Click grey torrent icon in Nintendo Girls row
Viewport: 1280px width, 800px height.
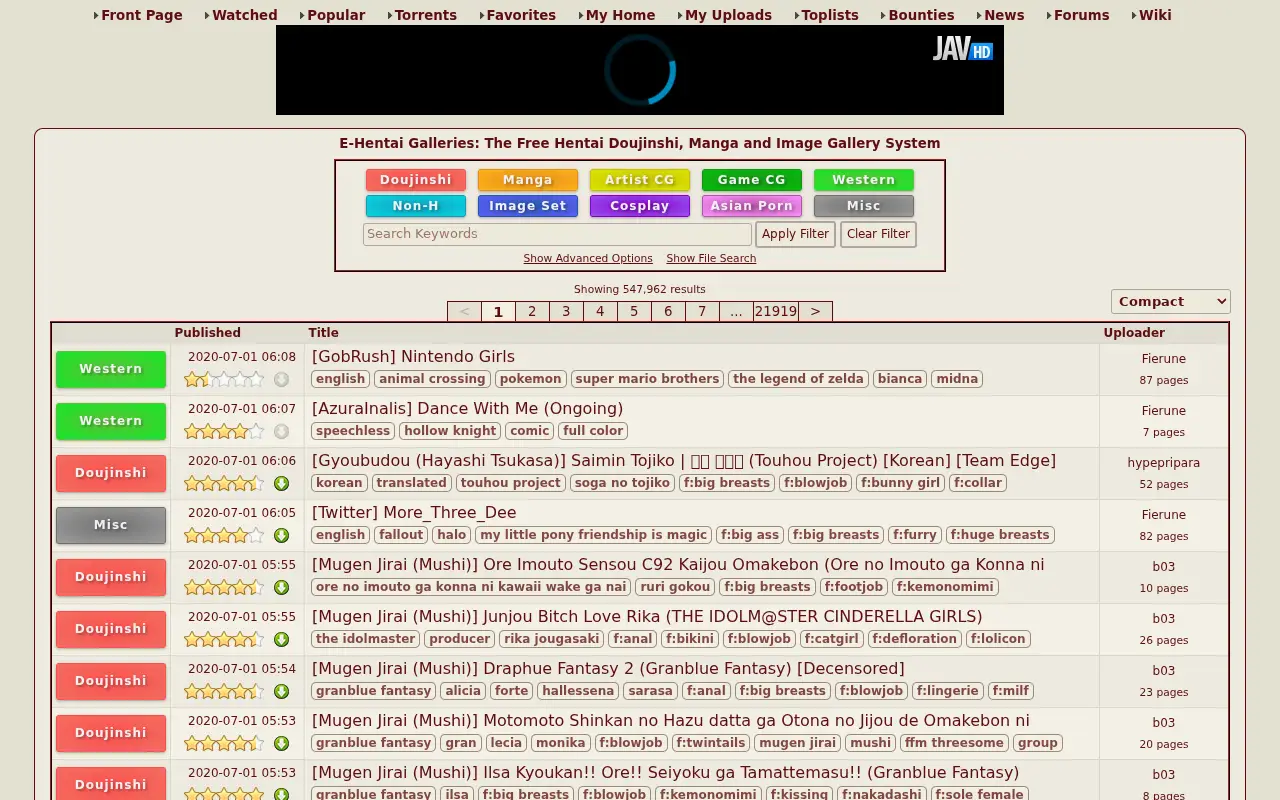[x=281, y=379]
